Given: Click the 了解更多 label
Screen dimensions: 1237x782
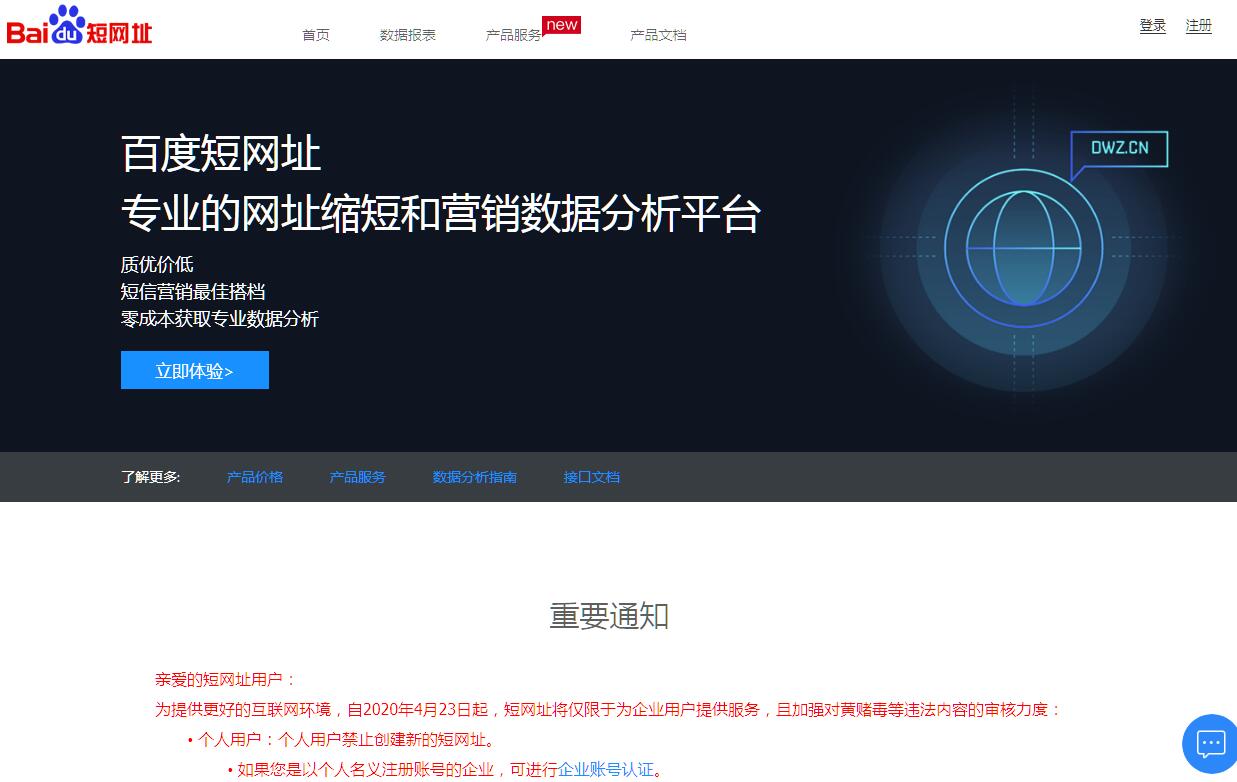Looking at the screenshot, I should tap(150, 477).
